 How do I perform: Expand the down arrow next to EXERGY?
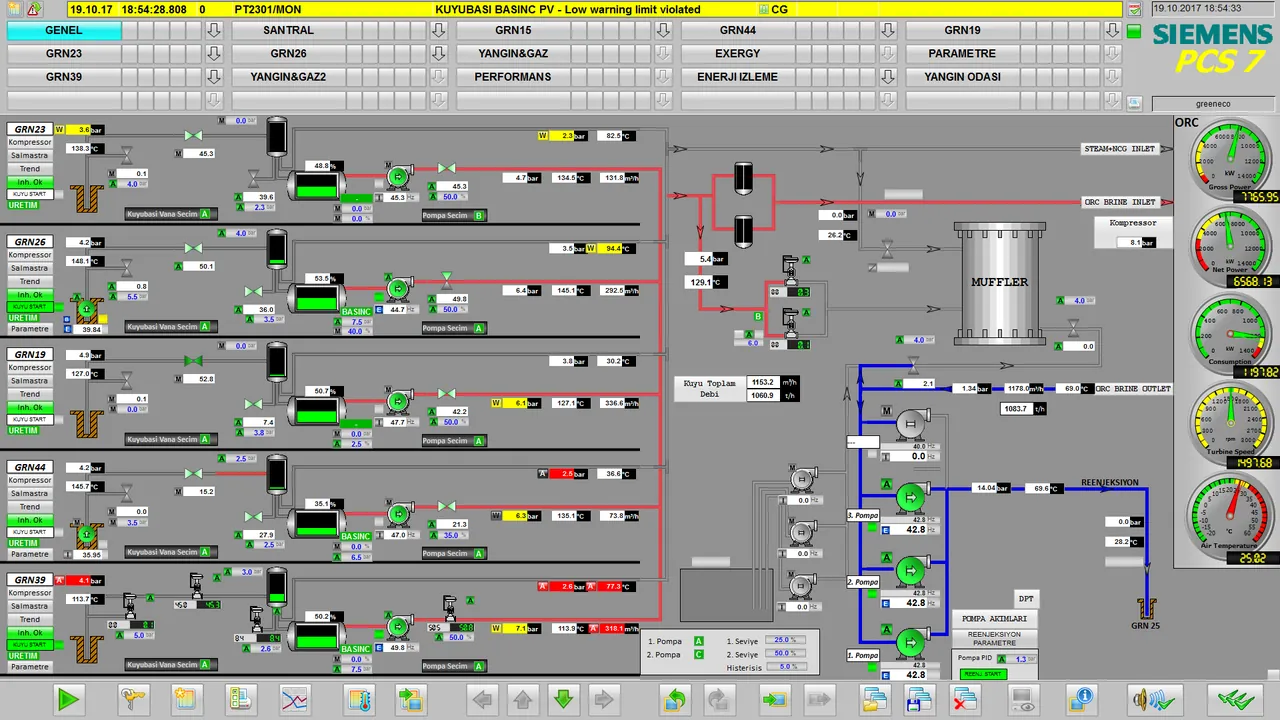pos(887,54)
